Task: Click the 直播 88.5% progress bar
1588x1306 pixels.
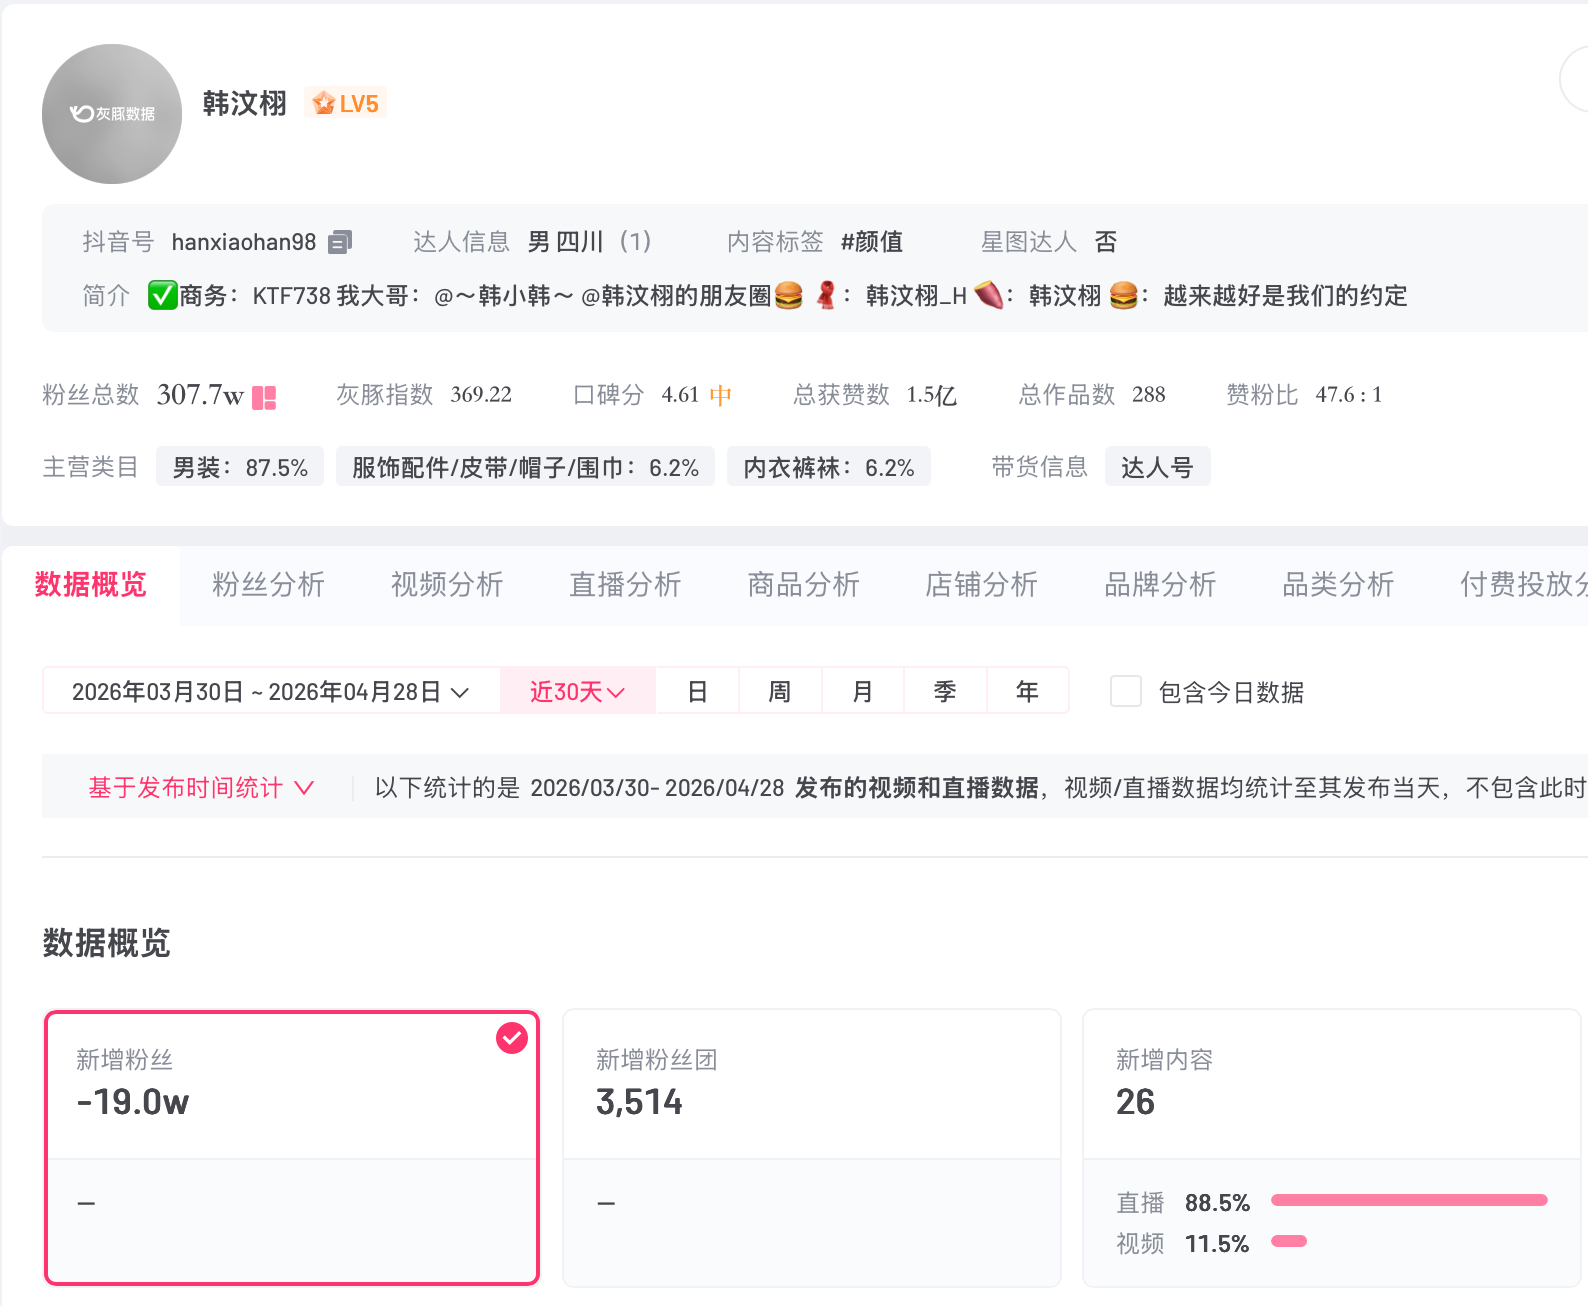Action: tap(1409, 1200)
